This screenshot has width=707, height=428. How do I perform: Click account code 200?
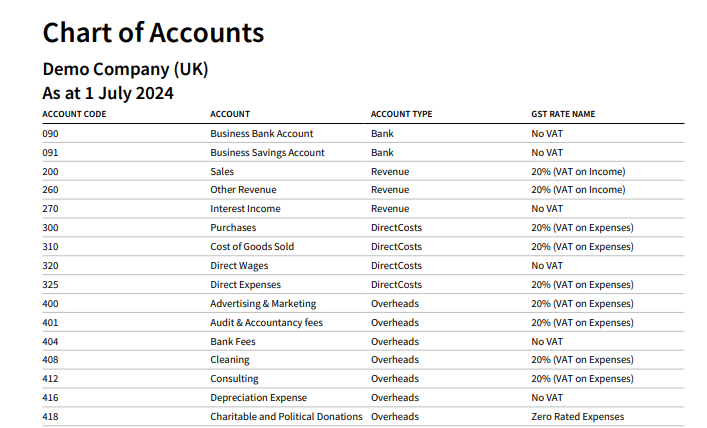51,171
